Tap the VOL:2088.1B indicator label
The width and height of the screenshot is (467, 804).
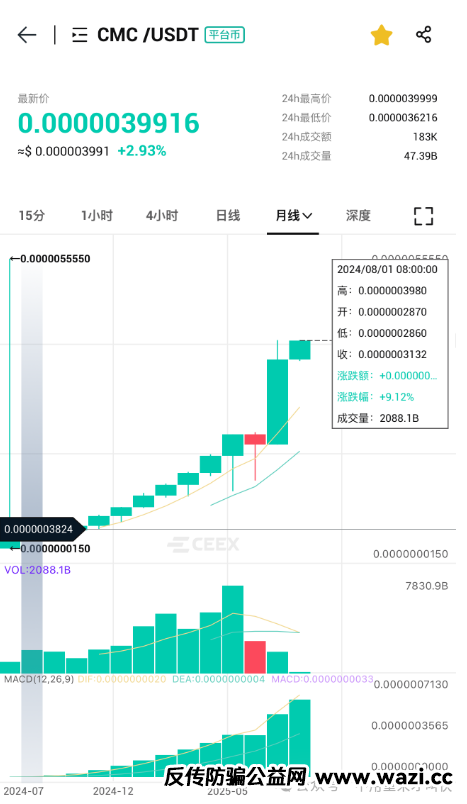click(37, 570)
